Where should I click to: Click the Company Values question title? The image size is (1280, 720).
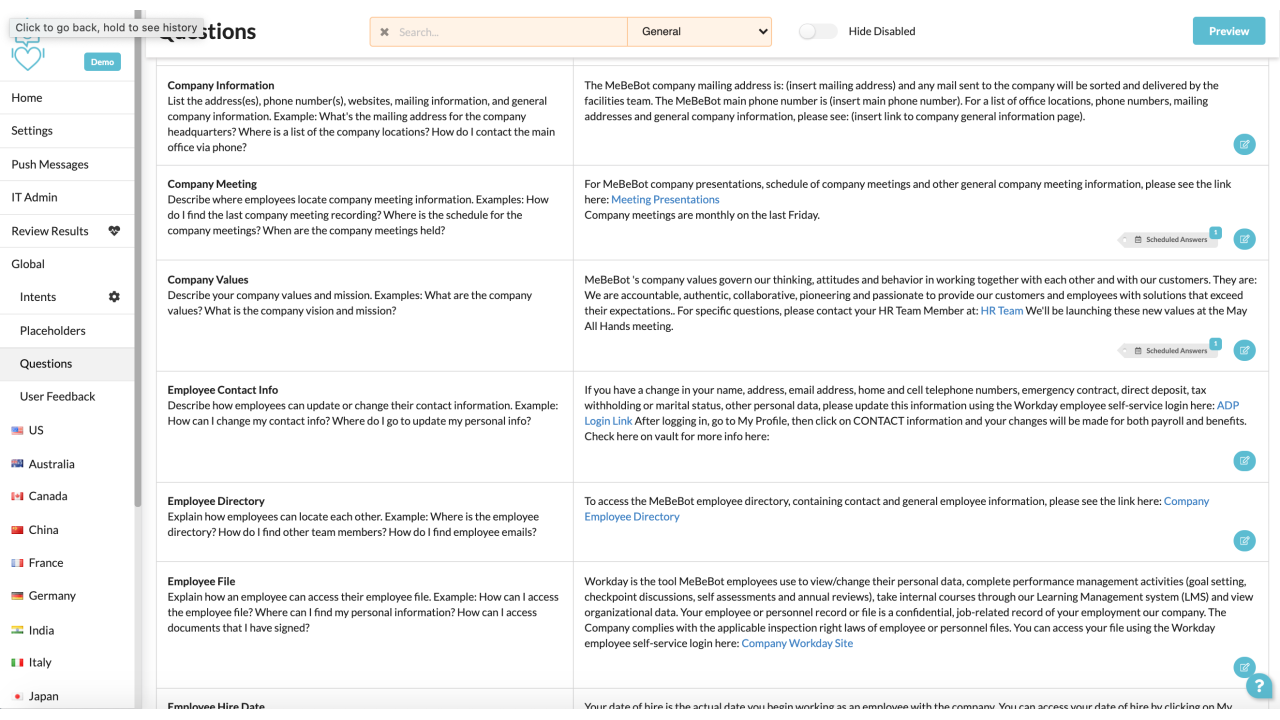point(208,280)
